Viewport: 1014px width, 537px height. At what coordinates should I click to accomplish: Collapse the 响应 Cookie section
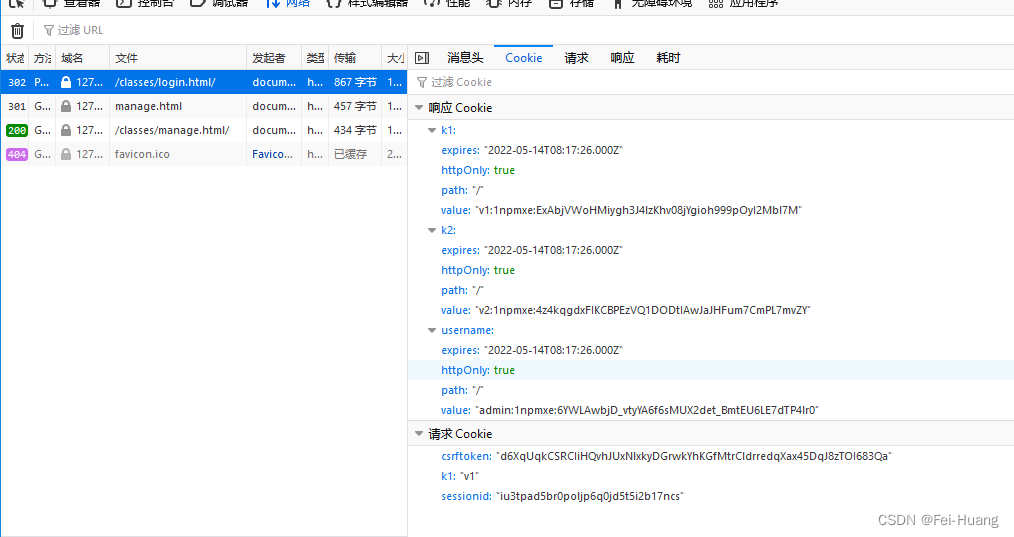(x=419, y=107)
